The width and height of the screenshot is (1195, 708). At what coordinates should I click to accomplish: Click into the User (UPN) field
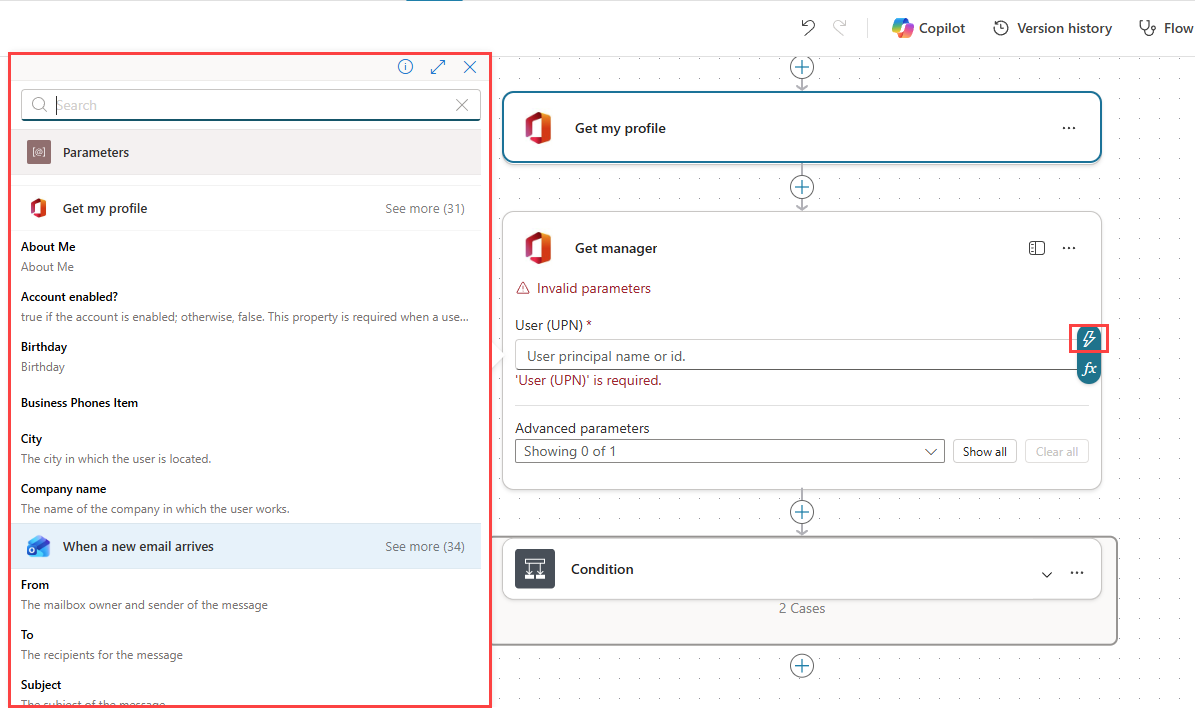(x=796, y=356)
